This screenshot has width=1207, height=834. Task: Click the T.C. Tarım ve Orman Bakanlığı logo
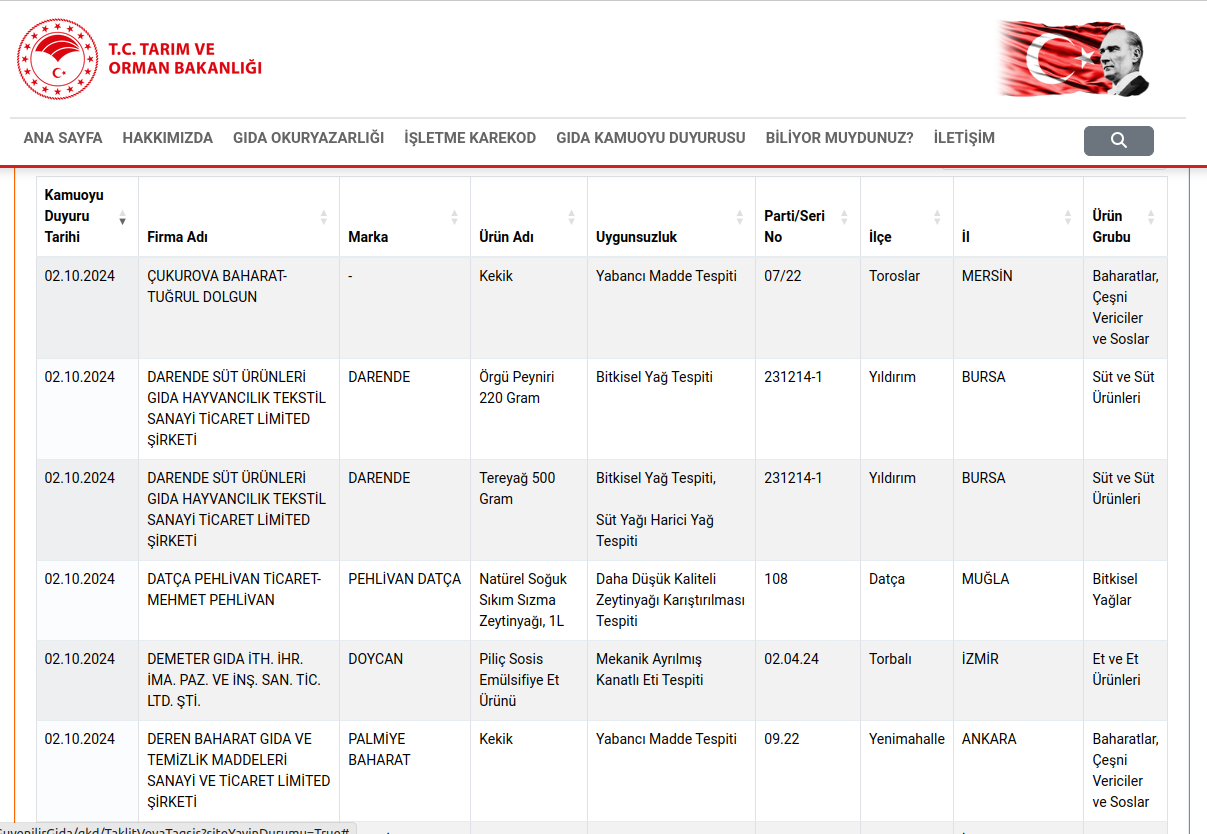coord(140,58)
